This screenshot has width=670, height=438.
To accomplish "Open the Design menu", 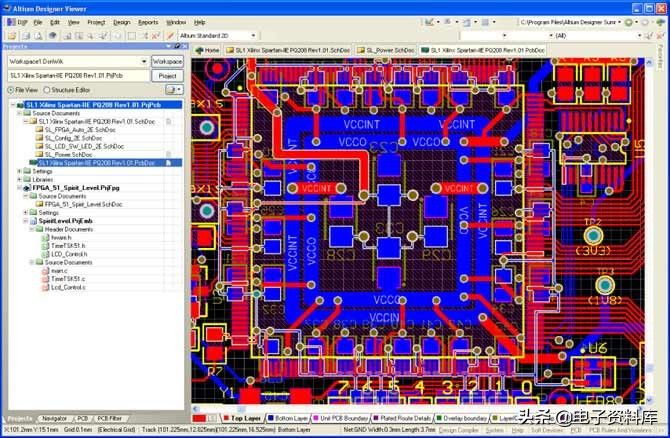I will pyautogui.click(x=121, y=21).
